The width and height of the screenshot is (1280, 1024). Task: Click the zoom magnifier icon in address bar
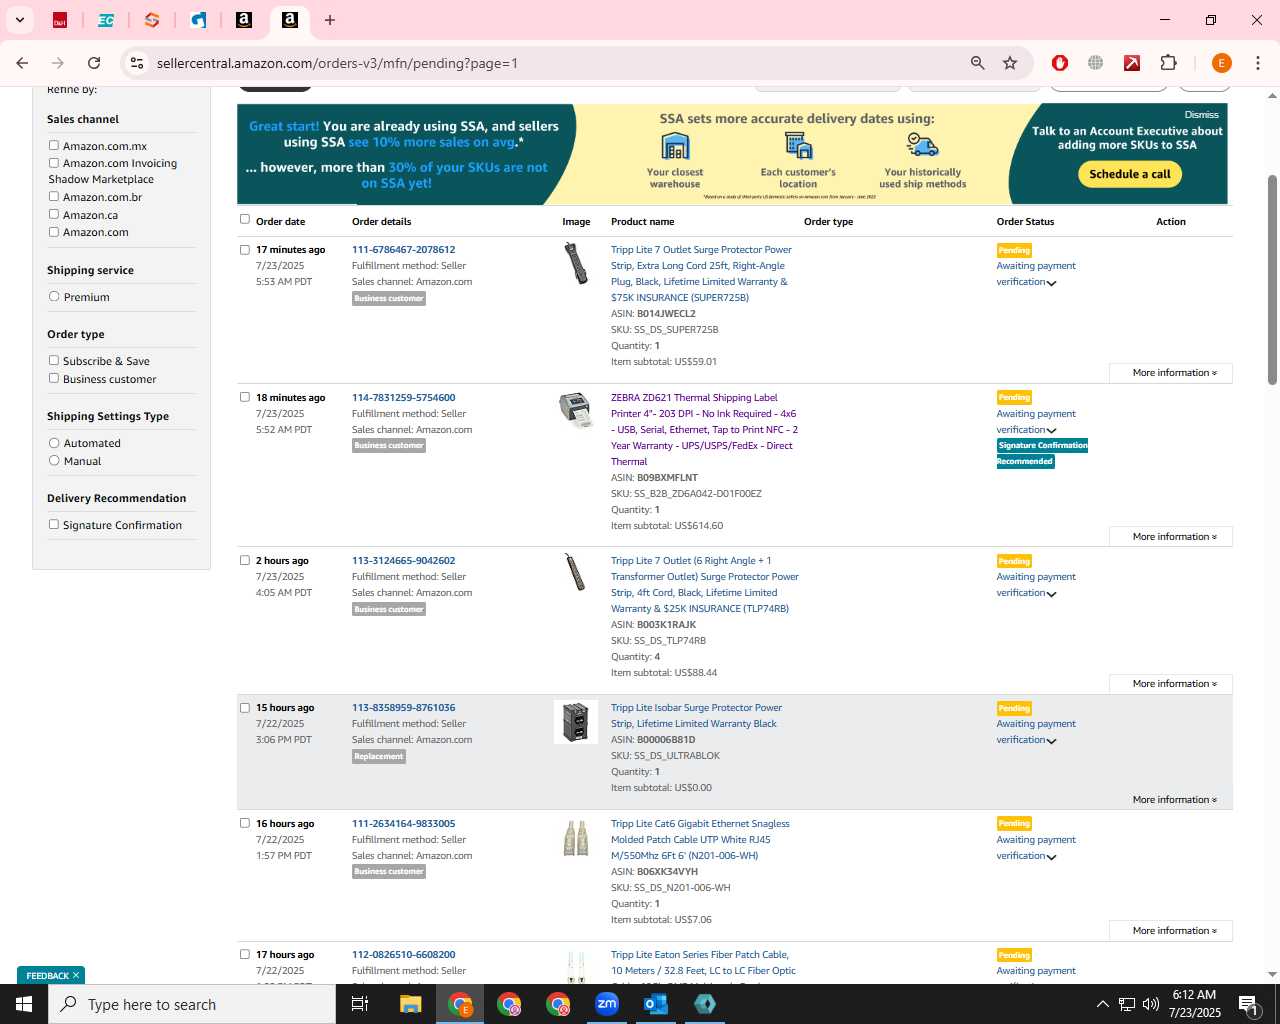click(x=978, y=63)
